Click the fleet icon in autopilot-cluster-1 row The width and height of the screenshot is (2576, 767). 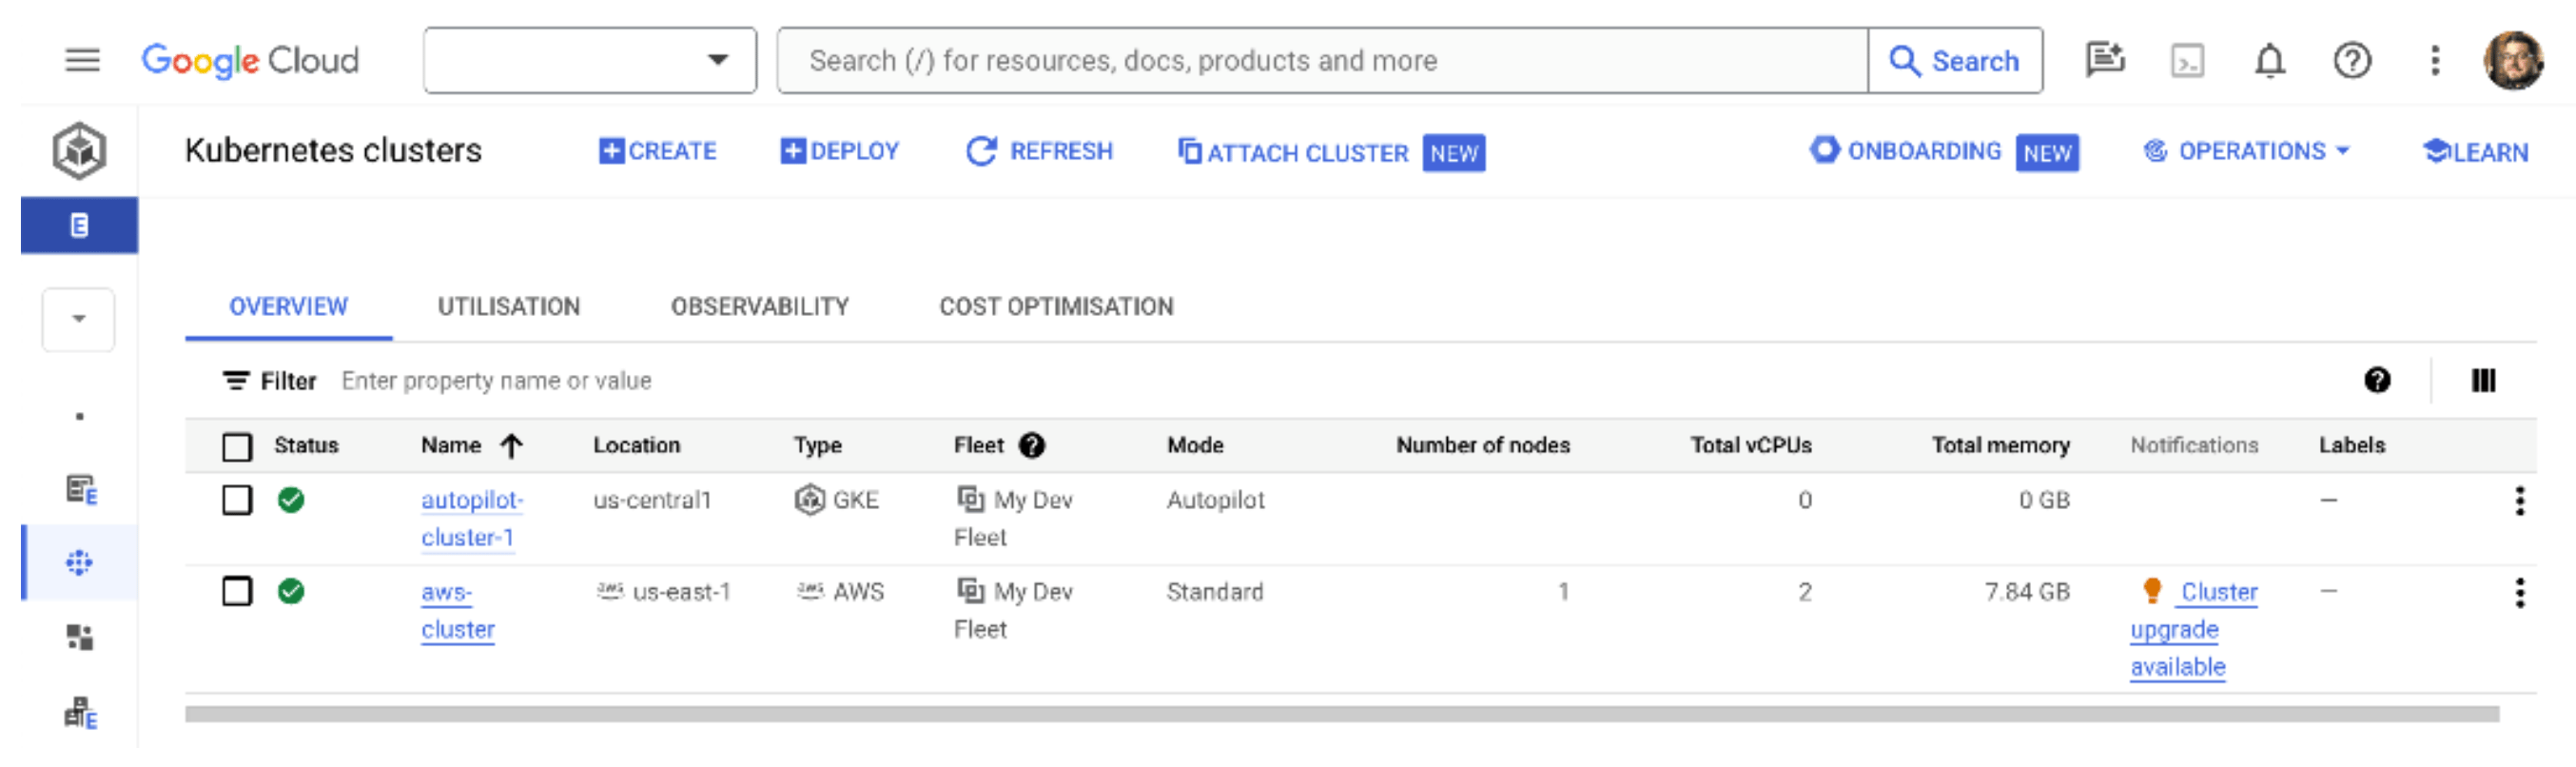coord(970,498)
